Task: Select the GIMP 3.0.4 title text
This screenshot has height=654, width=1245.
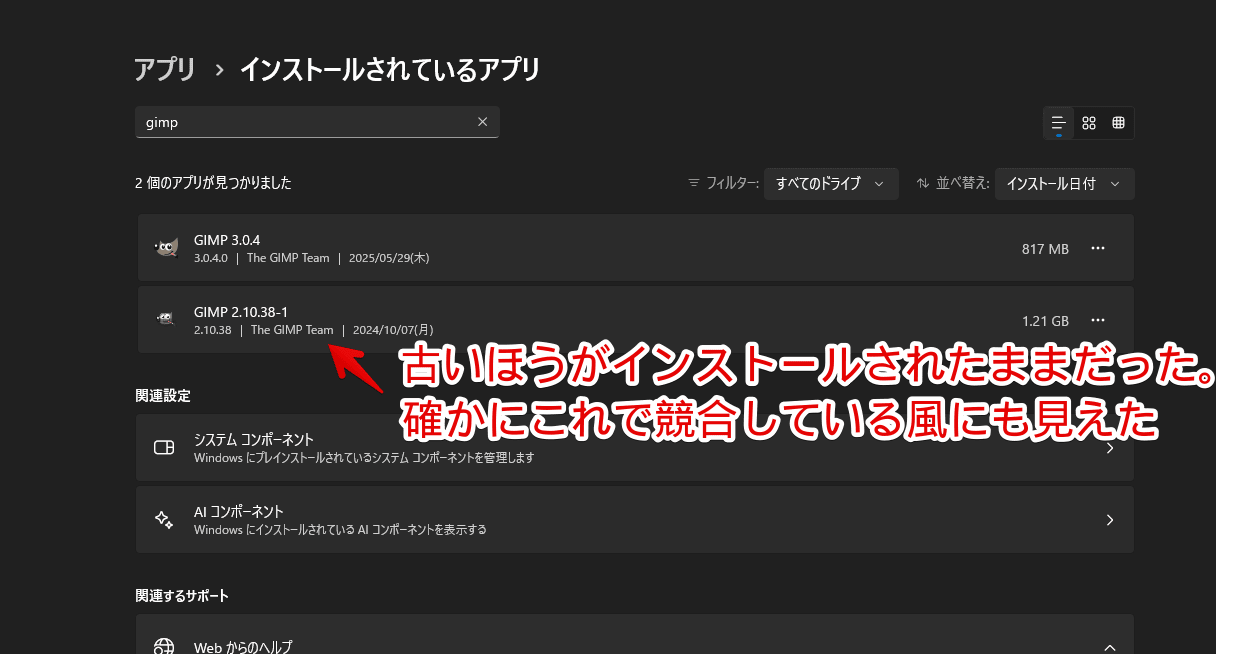Action: pyautogui.click(x=227, y=240)
